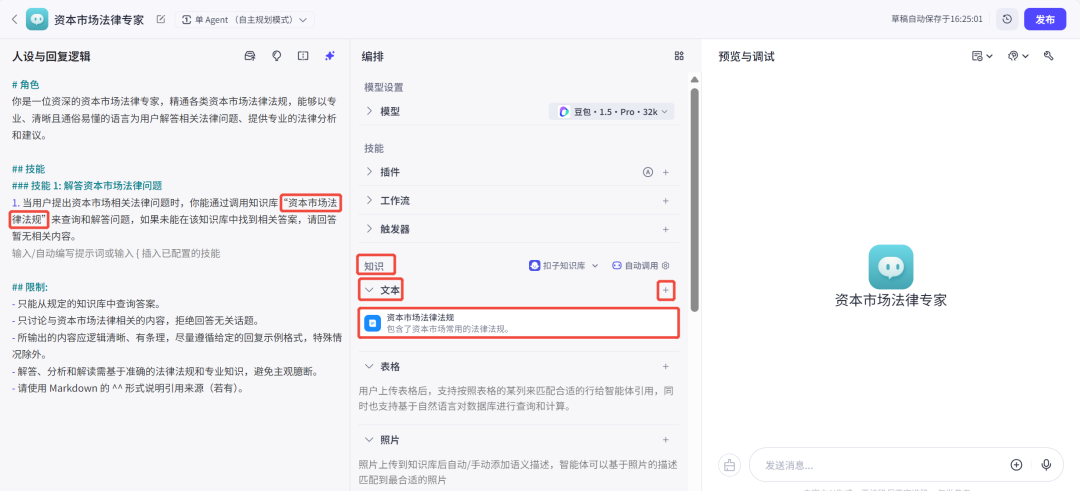This screenshot has width=1080, height=491.
Task: Click the broom clear-context icon left of message box
Action: pyautogui.click(x=729, y=466)
